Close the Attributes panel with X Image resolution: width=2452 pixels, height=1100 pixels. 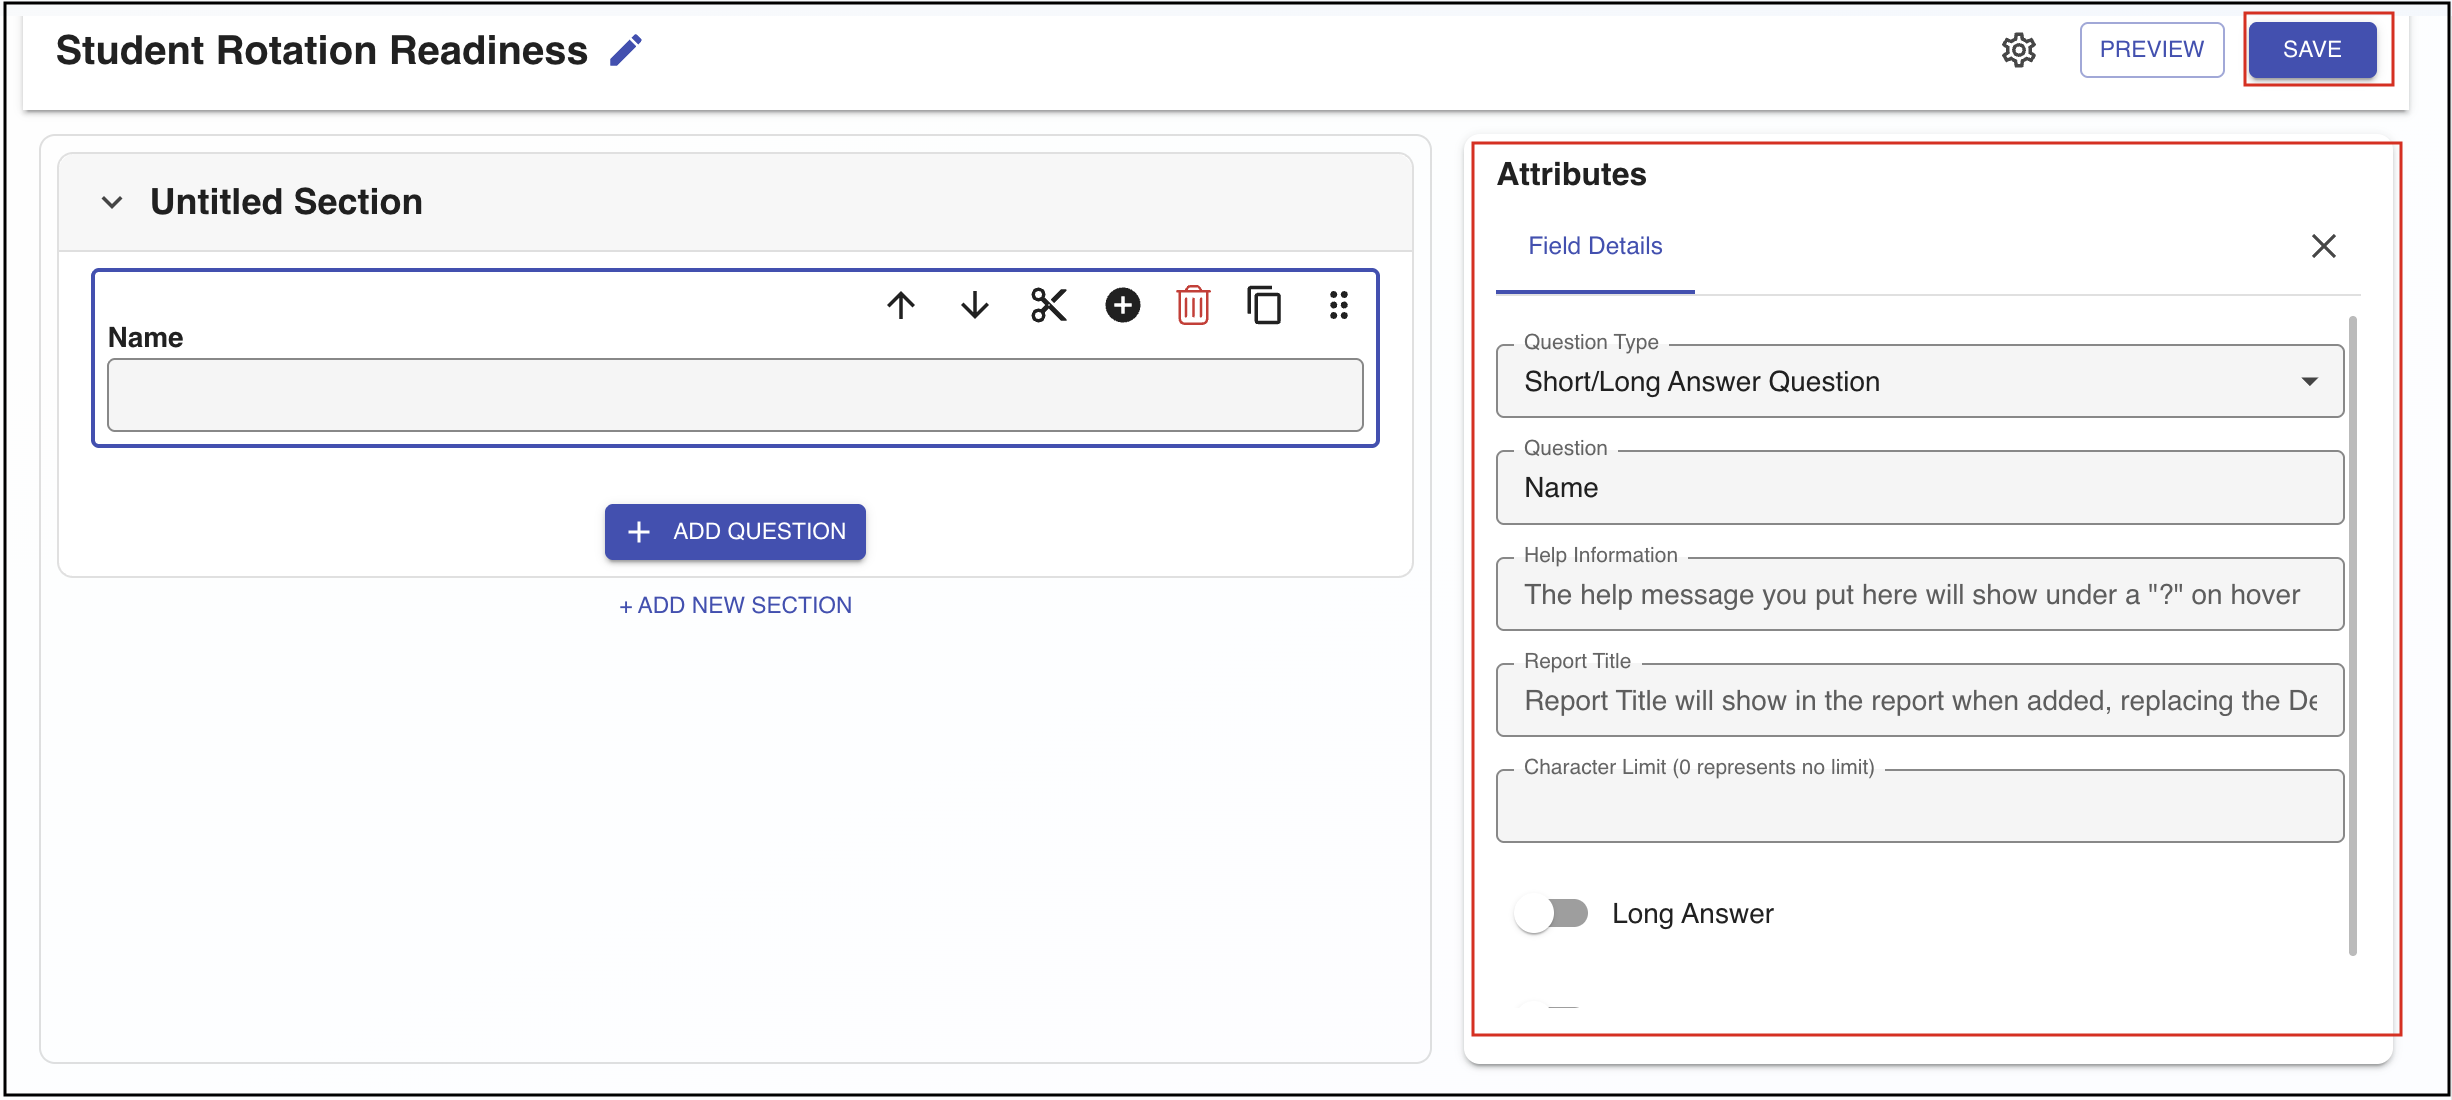(2323, 246)
